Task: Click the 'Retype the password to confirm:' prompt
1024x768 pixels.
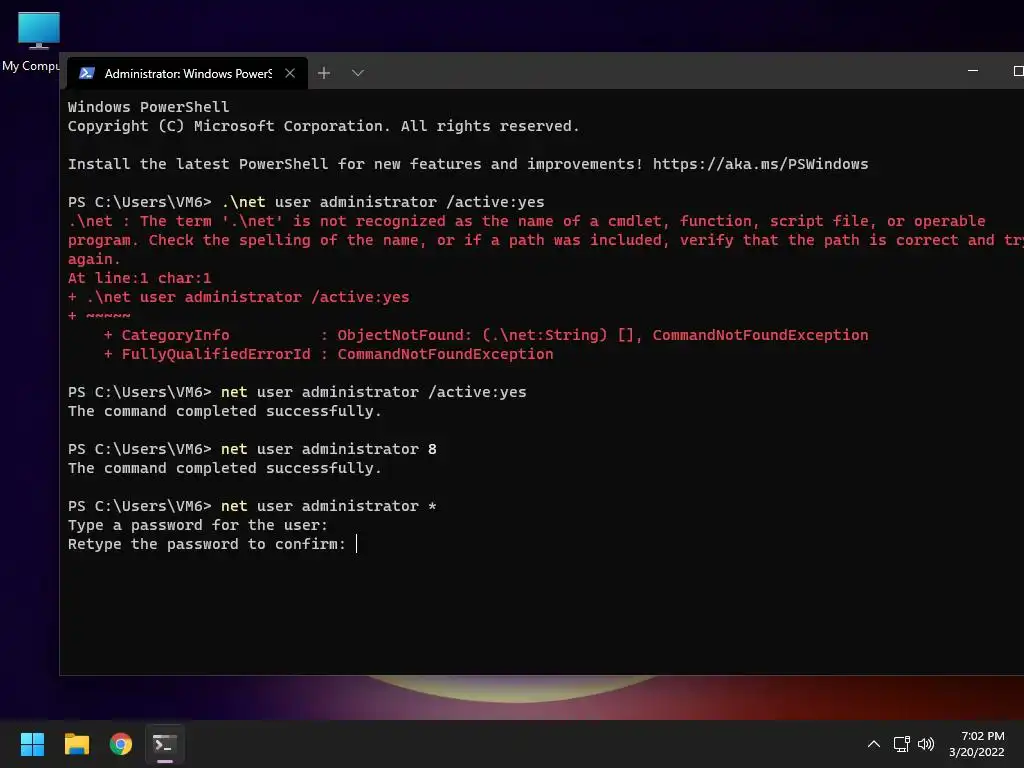Action: (206, 544)
